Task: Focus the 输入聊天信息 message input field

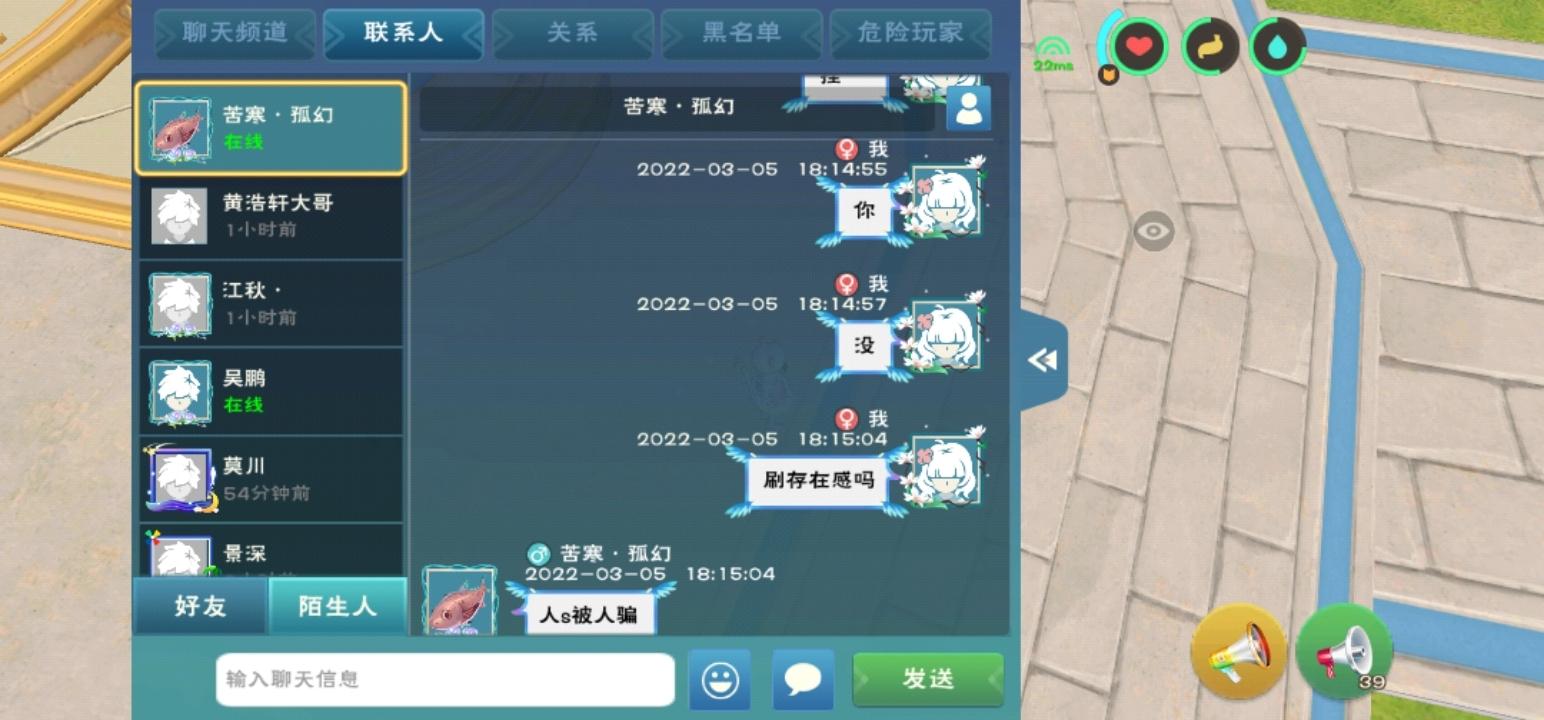Action: tap(445, 680)
